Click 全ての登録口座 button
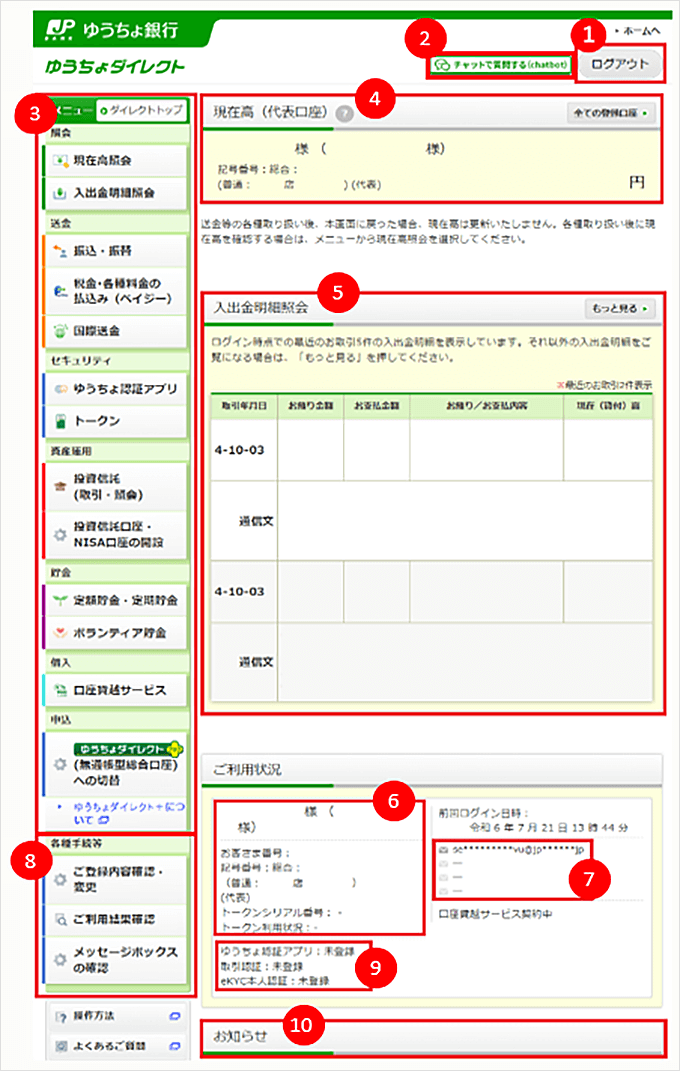Screen dimensions: 680x1071 [610, 113]
